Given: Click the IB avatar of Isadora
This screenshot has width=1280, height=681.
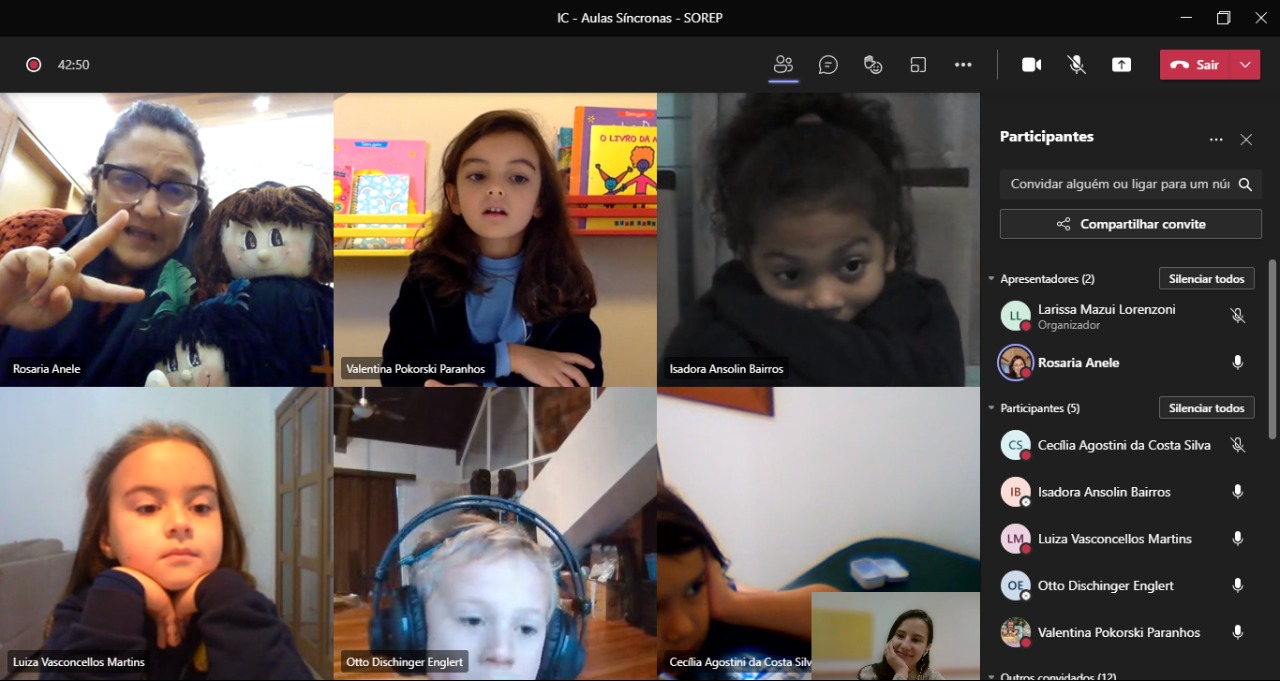Looking at the screenshot, I should tap(1016, 492).
